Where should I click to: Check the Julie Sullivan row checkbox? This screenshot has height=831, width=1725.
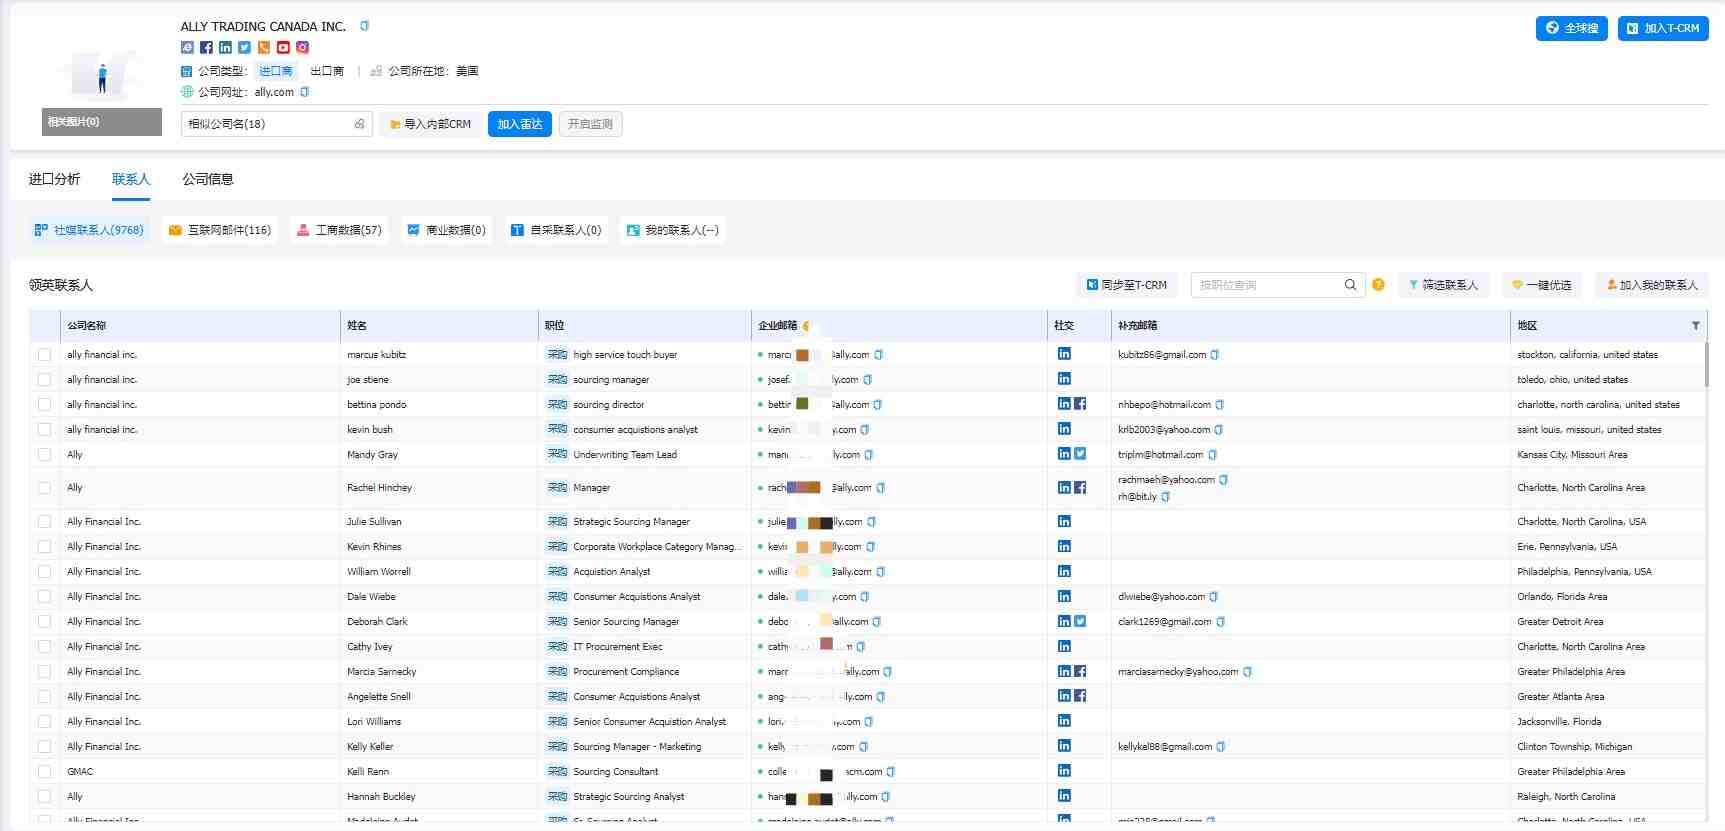pyautogui.click(x=44, y=522)
